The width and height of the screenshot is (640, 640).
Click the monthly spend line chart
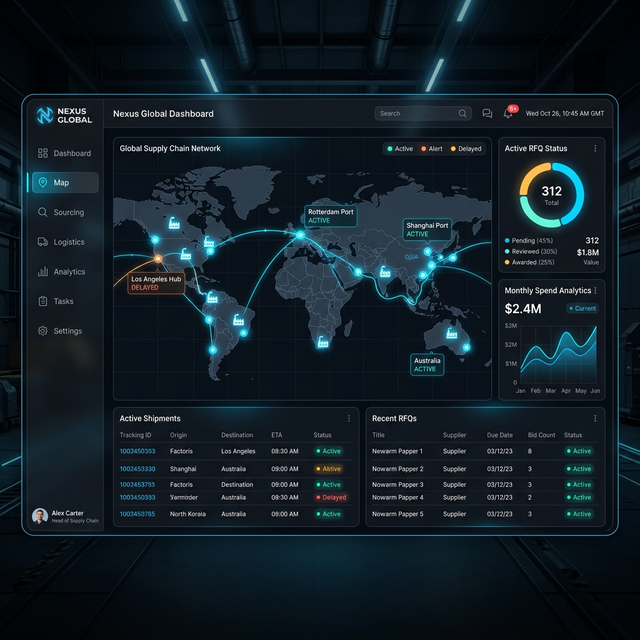coord(558,353)
